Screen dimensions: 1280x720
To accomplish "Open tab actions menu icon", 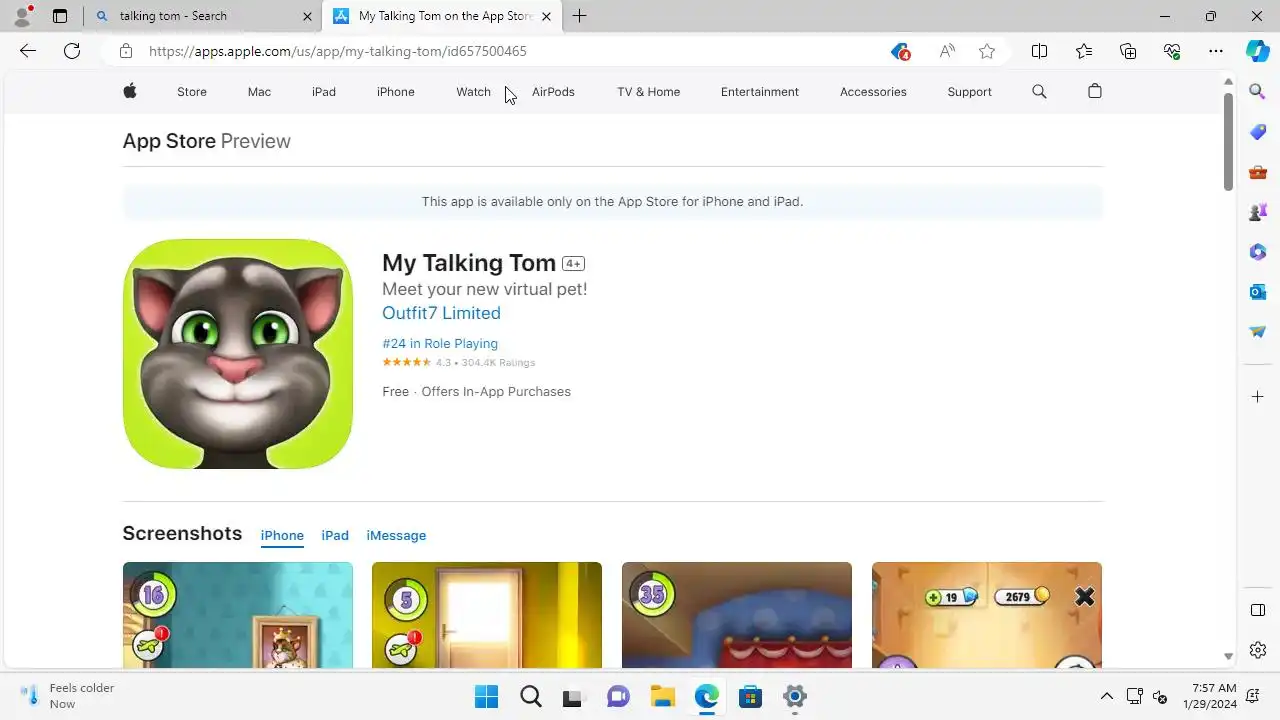I will pyautogui.click(x=60, y=16).
